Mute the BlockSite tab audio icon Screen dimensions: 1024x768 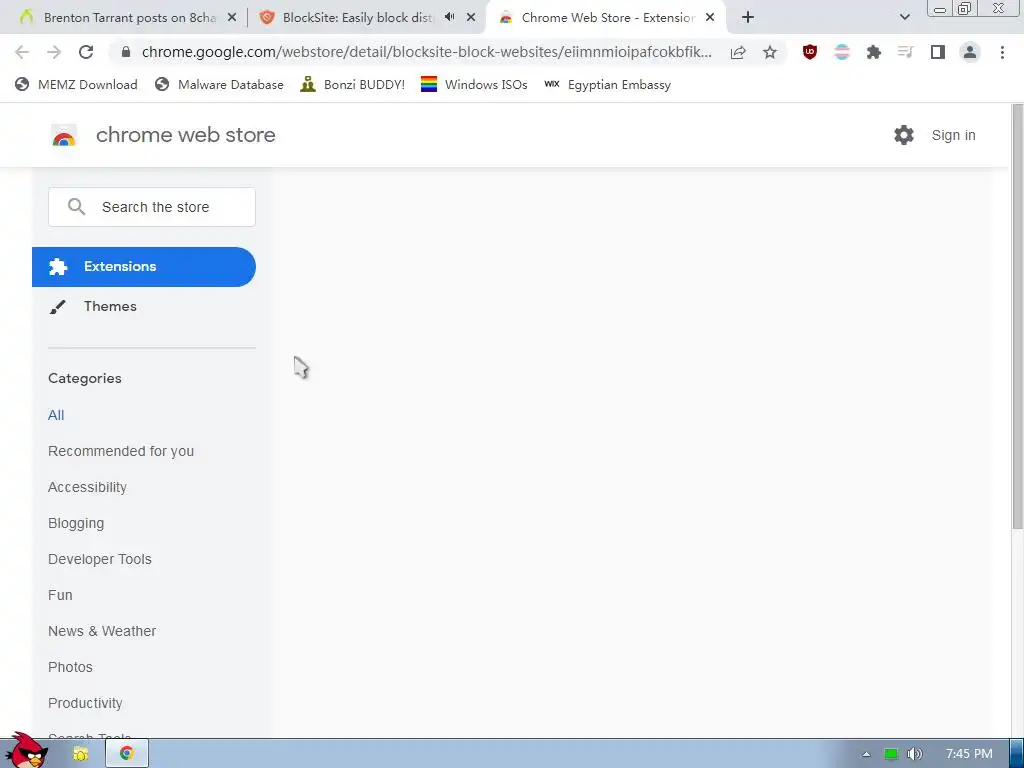click(449, 18)
